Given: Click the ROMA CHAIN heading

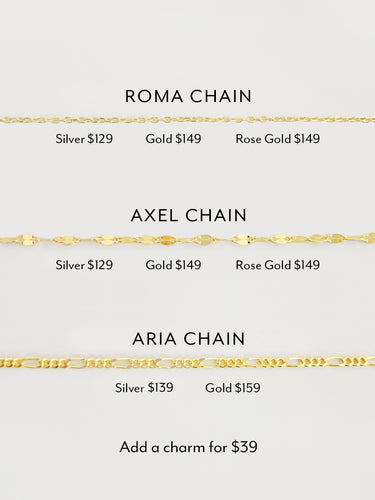Looking at the screenshot, I should click(x=188, y=96).
